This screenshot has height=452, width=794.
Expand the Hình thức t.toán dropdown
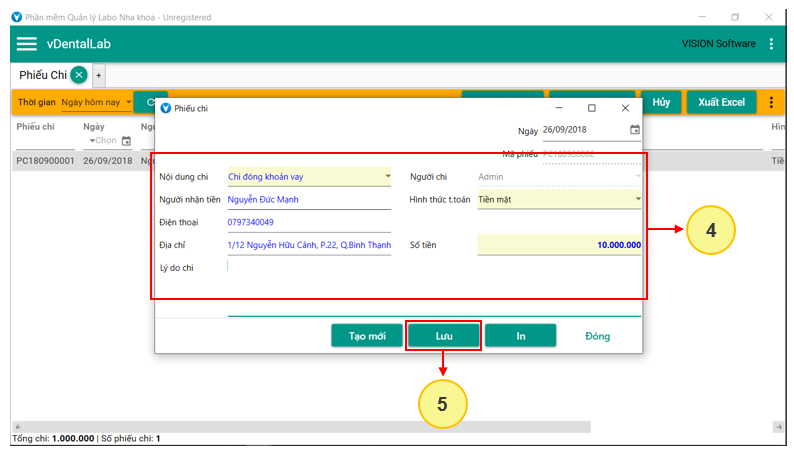[637, 199]
